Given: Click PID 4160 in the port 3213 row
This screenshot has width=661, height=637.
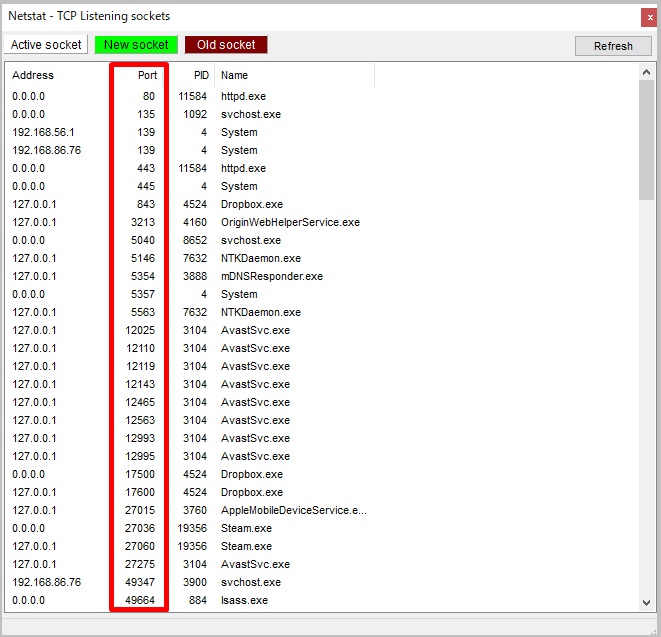Looking at the screenshot, I should tap(195, 222).
